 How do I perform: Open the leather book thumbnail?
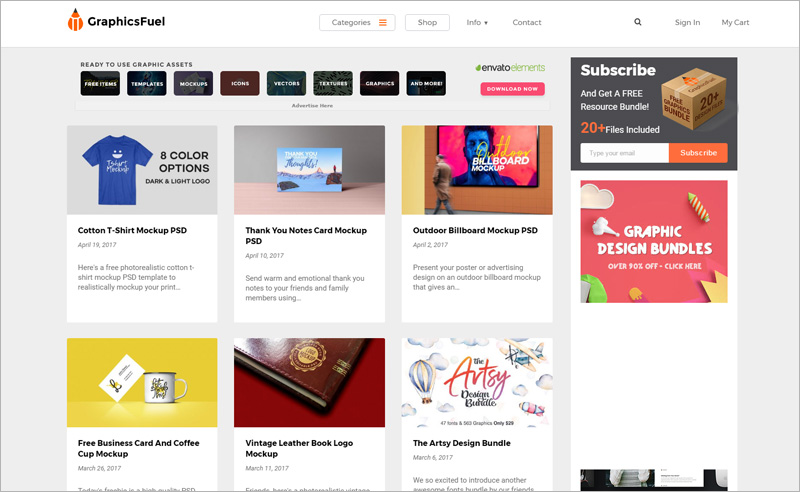309,382
